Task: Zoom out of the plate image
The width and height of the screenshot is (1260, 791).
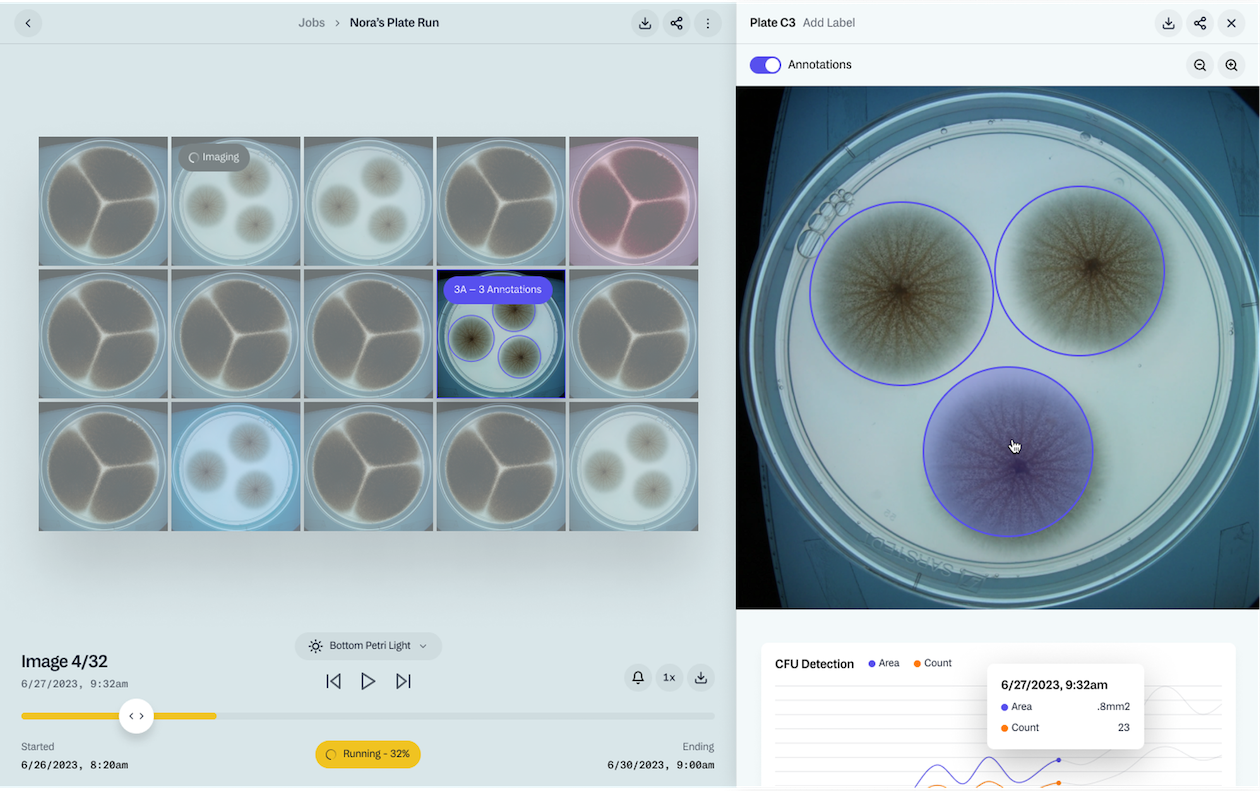Action: [x=1199, y=65]
